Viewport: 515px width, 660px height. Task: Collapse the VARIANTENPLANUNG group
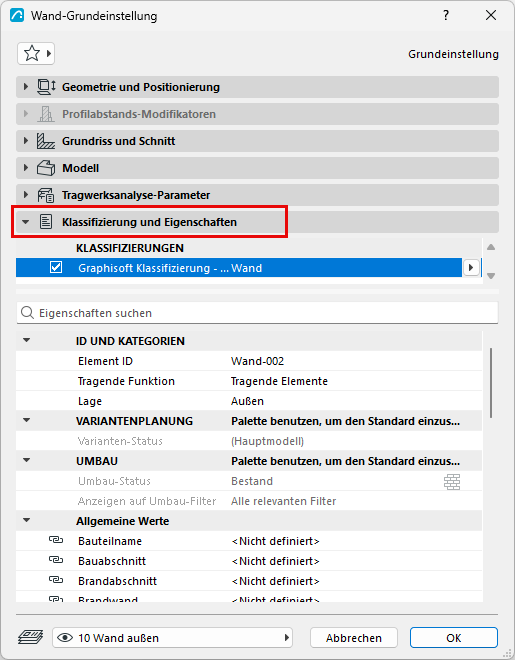[27, 420]
